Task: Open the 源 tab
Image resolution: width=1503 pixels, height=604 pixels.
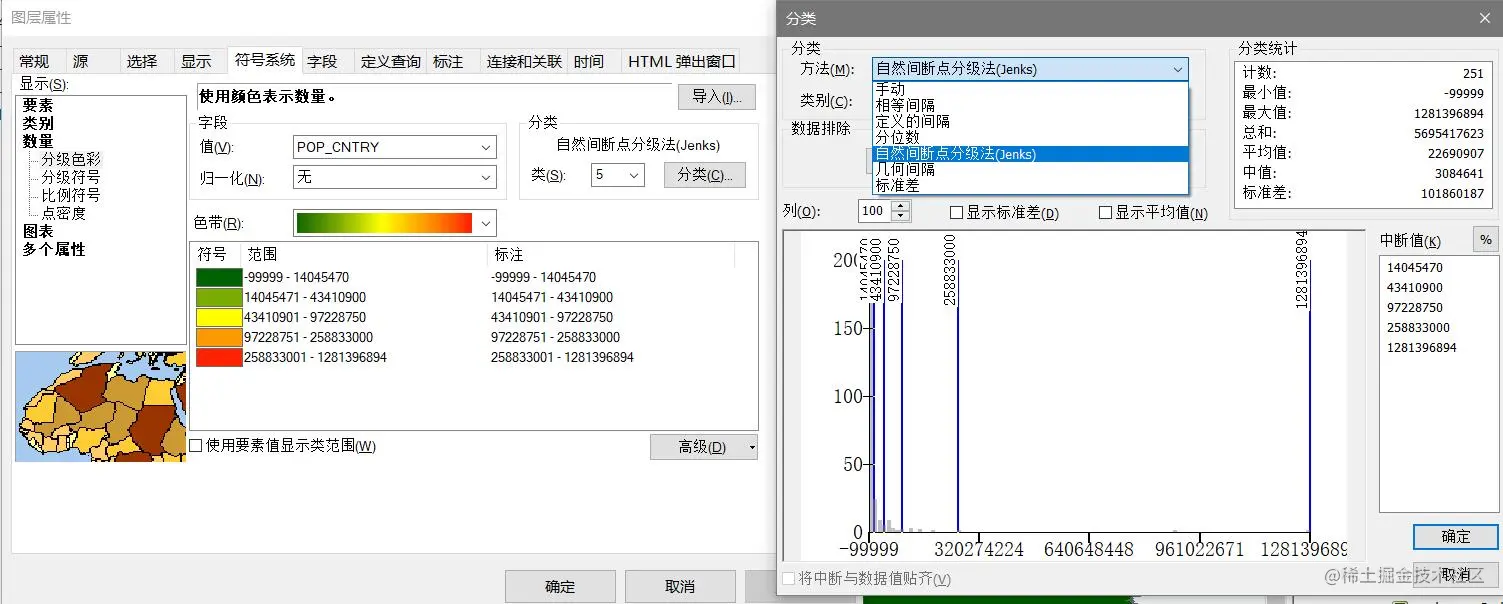Action: pos(81,61)
